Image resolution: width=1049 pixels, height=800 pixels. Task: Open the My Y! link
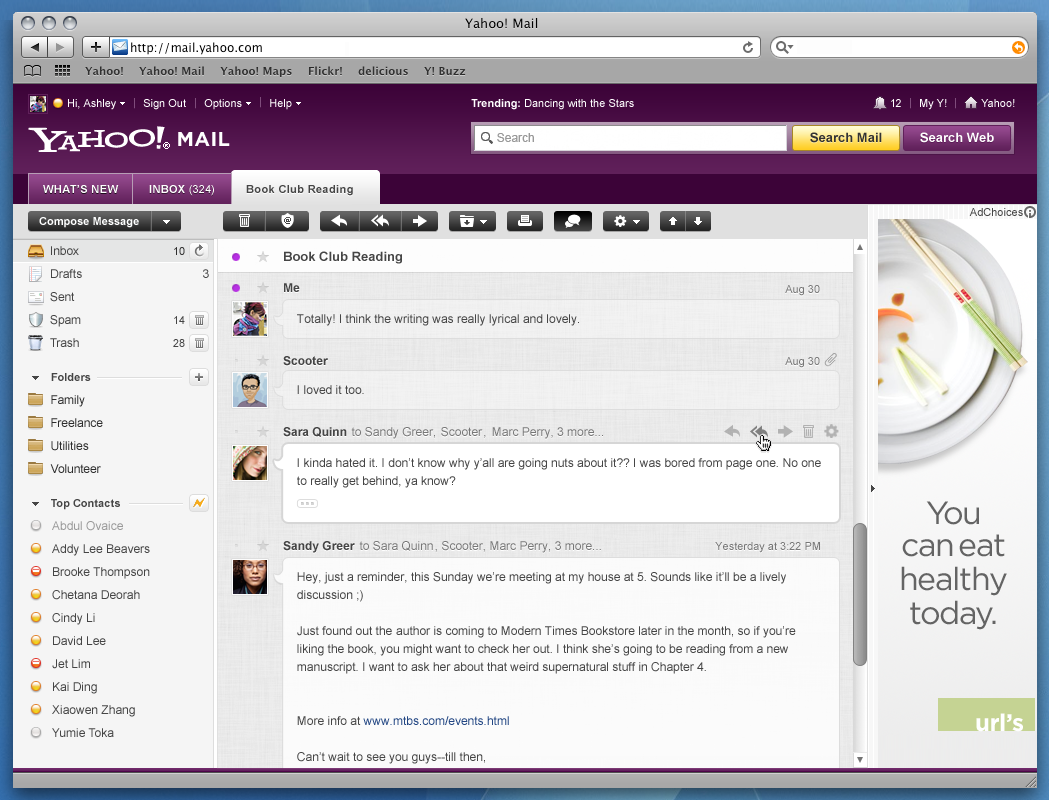tap(933, 103)
